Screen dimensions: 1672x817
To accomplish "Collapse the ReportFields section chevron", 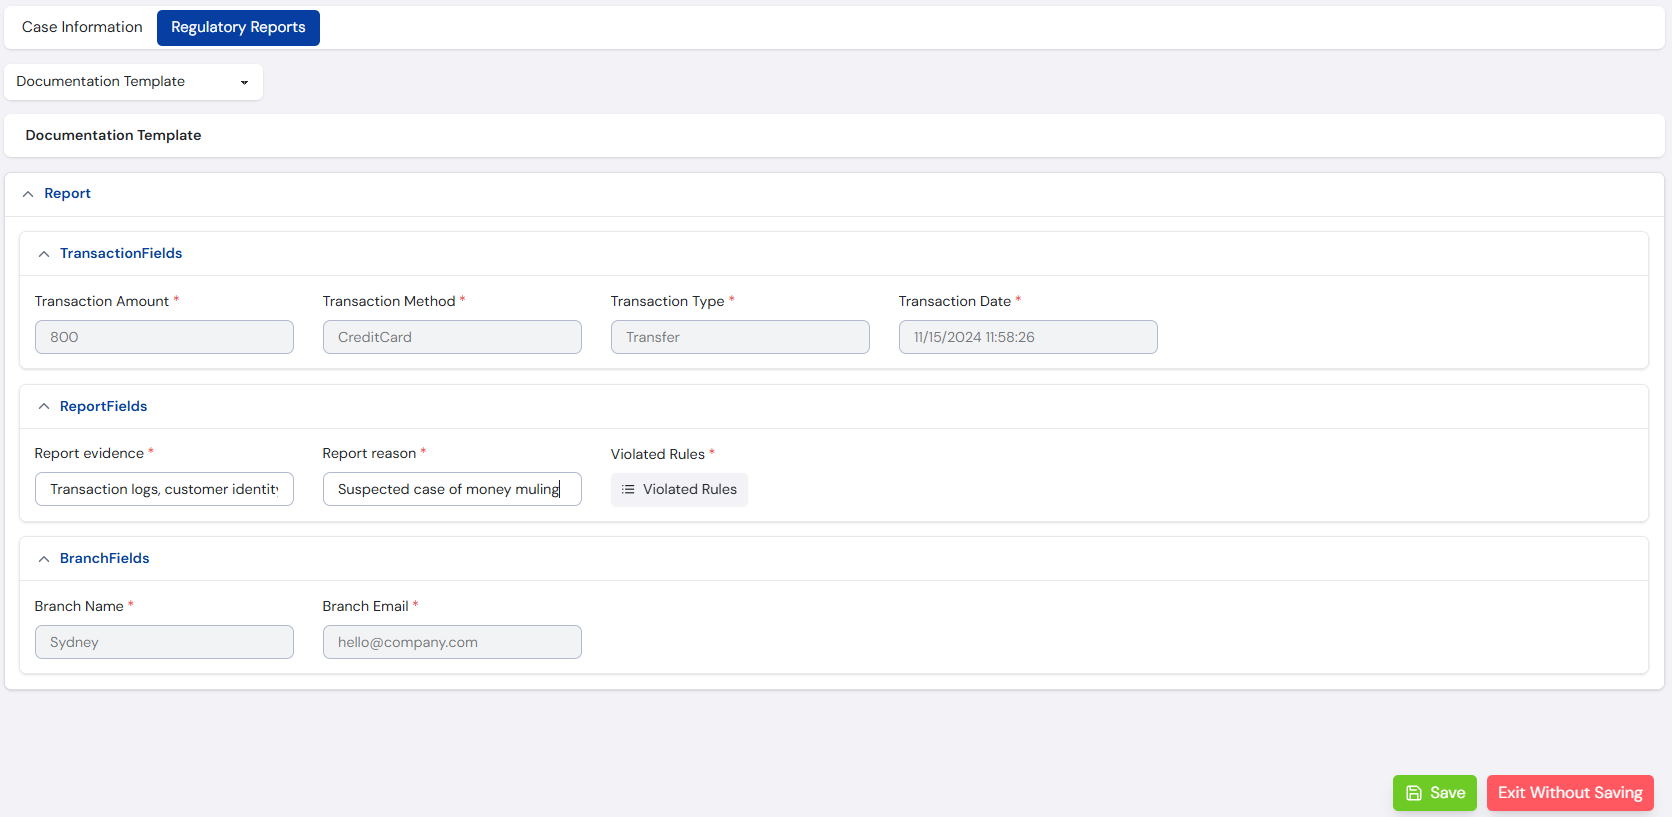I will click(44, 406).
